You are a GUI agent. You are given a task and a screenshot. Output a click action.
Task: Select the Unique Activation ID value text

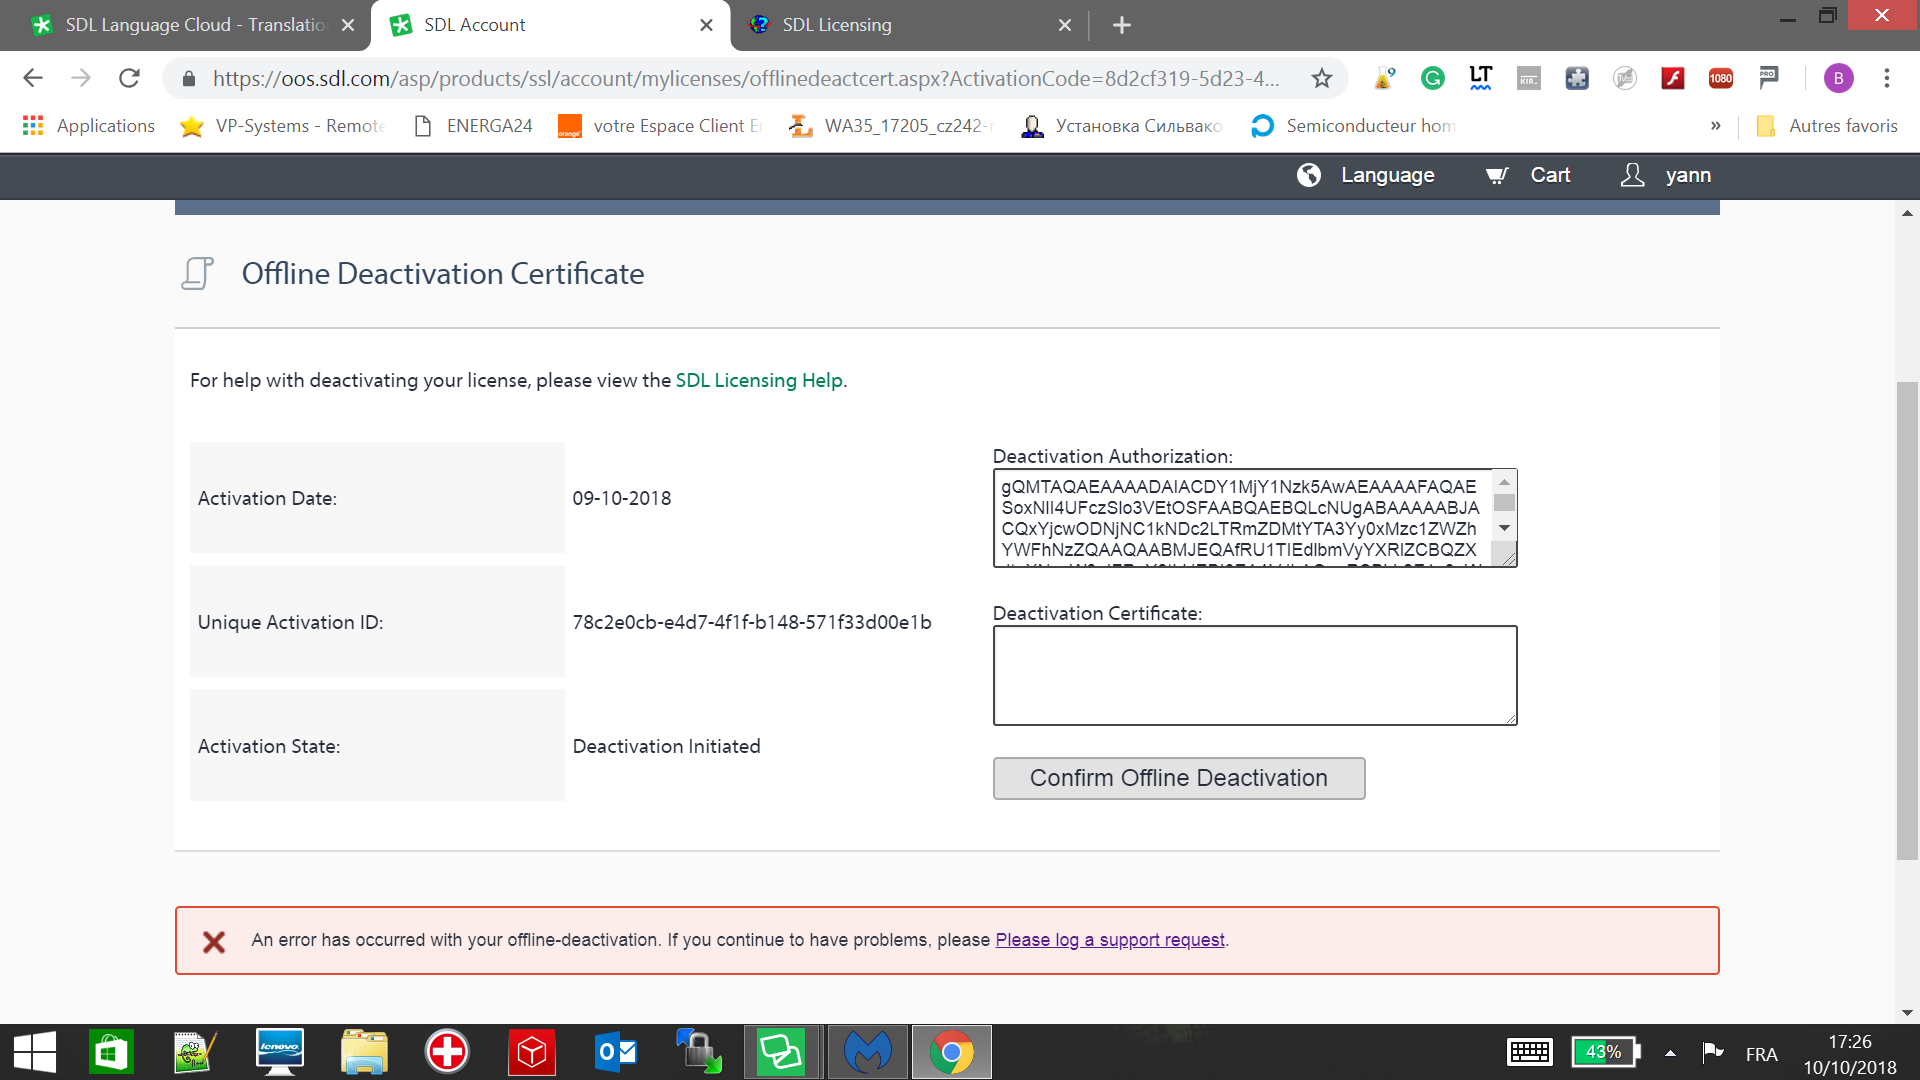point(752,622)
